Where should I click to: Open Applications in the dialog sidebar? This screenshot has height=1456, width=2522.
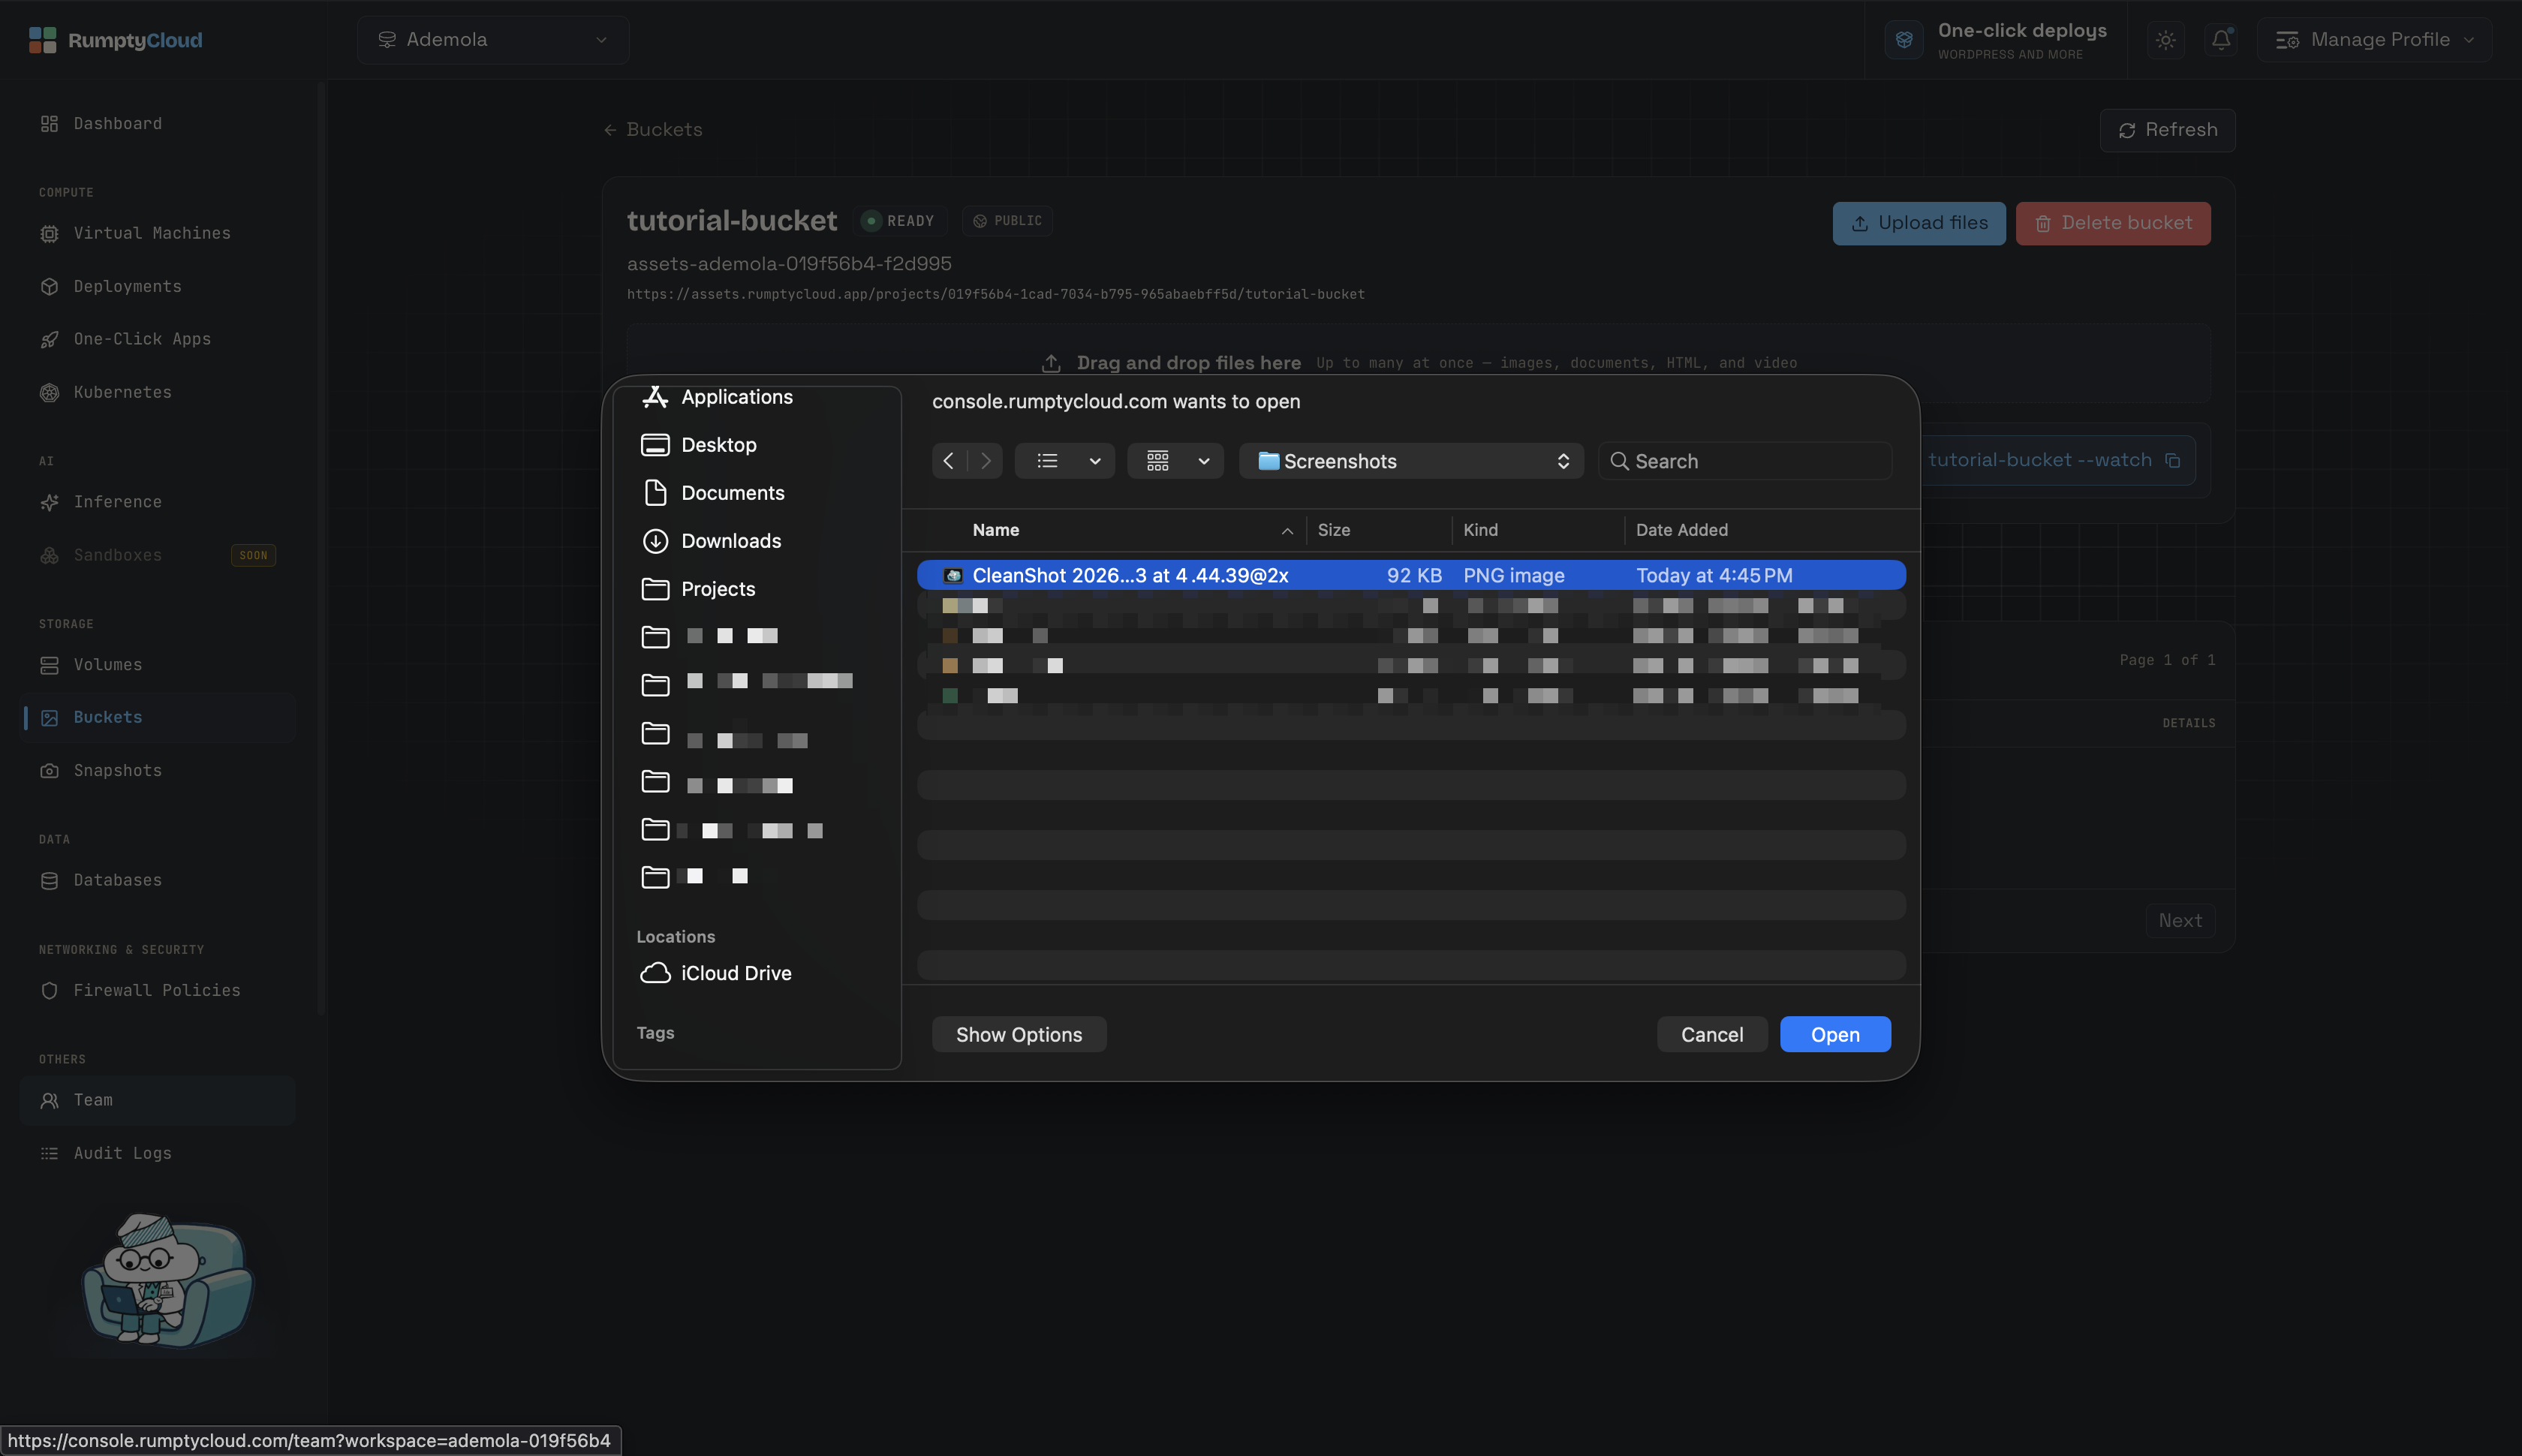(x=717, y=397)
